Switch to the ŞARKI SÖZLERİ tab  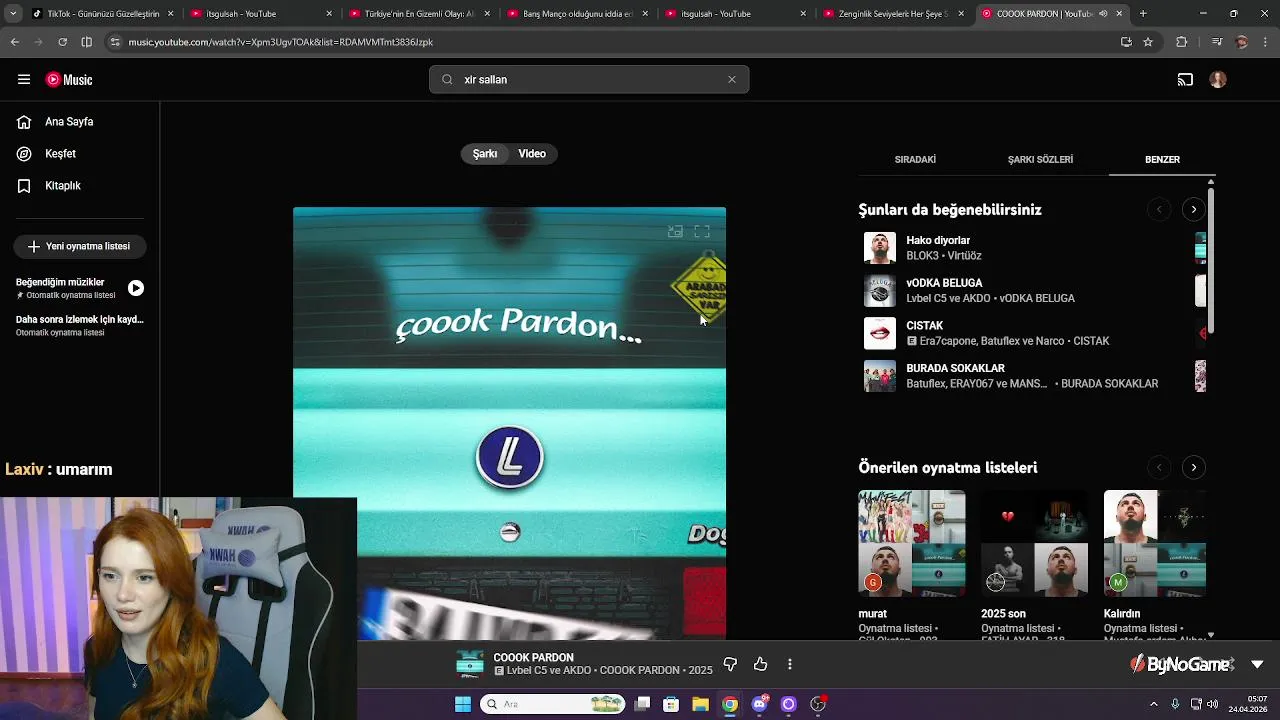click(1040, 160)
